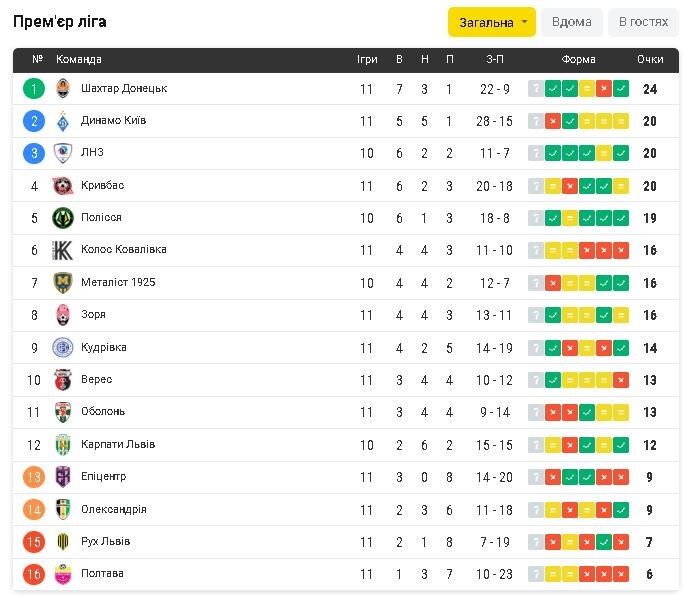Screen dimensions: 686x606
Task: Click the Zorya team emblem
Action: (x=63, y=315)
